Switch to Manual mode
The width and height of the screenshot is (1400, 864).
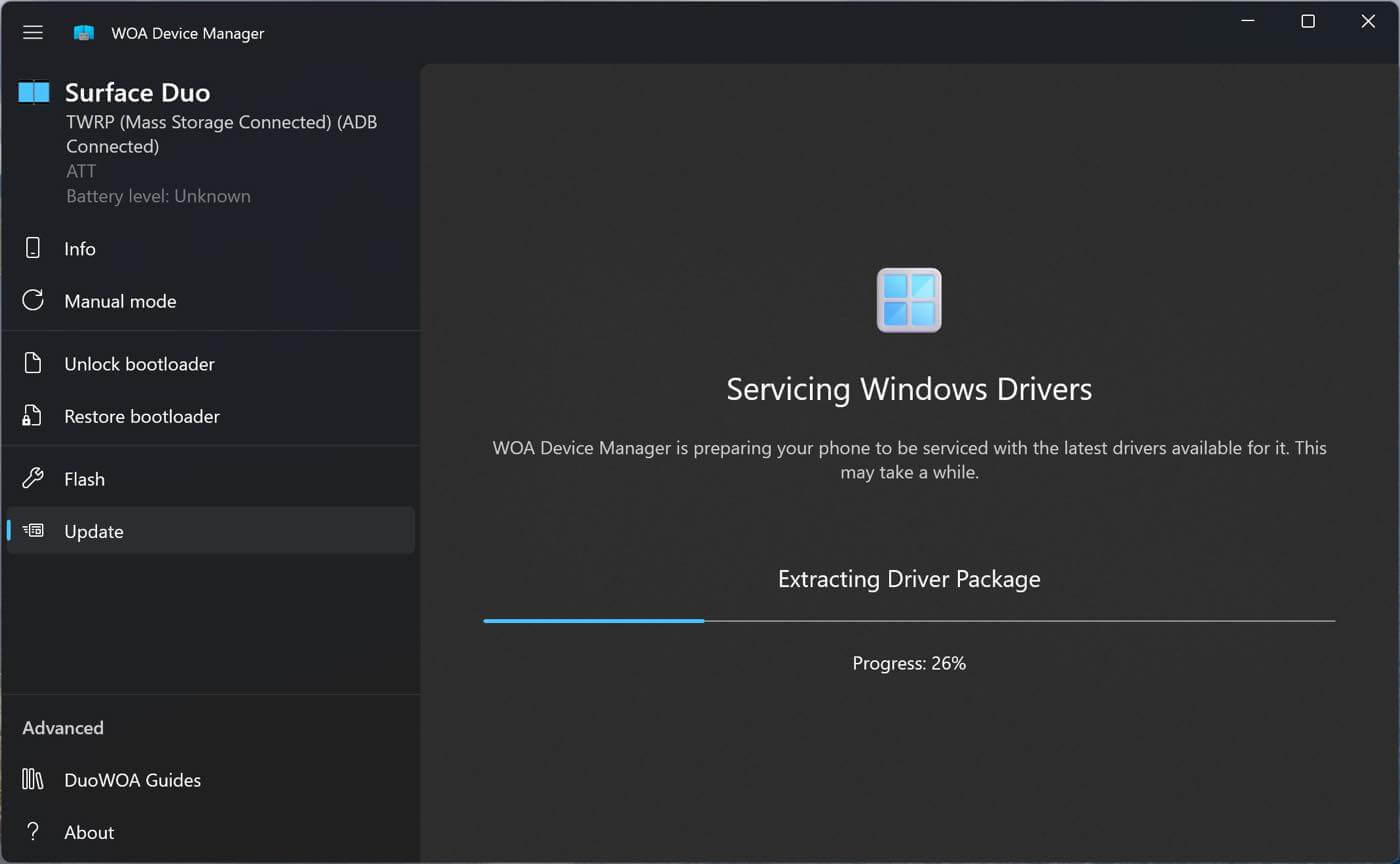211,301
